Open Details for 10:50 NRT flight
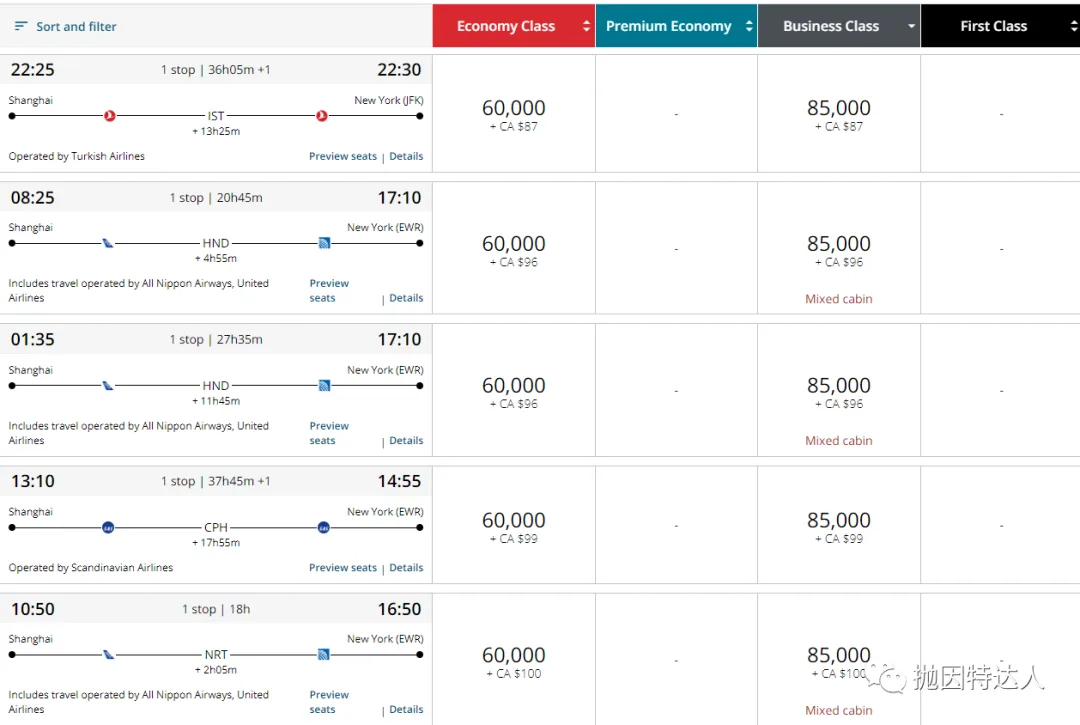 [406, 710]
